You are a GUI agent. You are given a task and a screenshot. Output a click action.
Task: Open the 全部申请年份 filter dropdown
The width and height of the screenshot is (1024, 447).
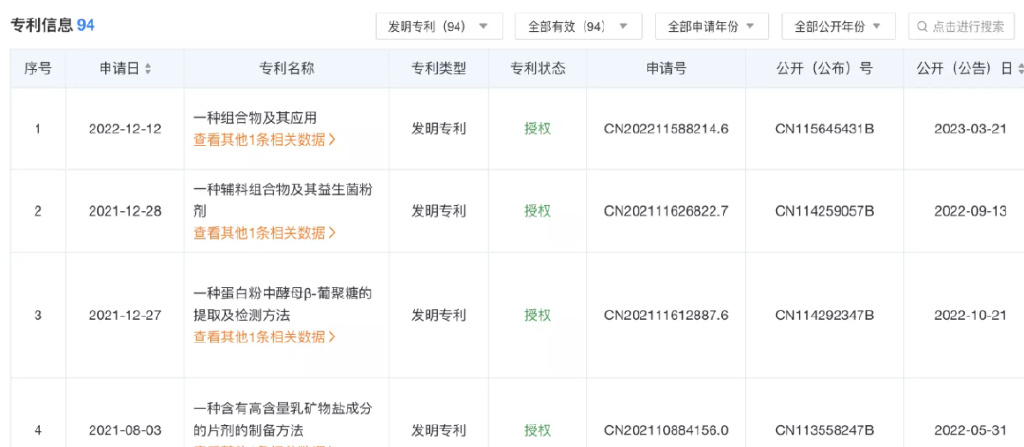711,26
